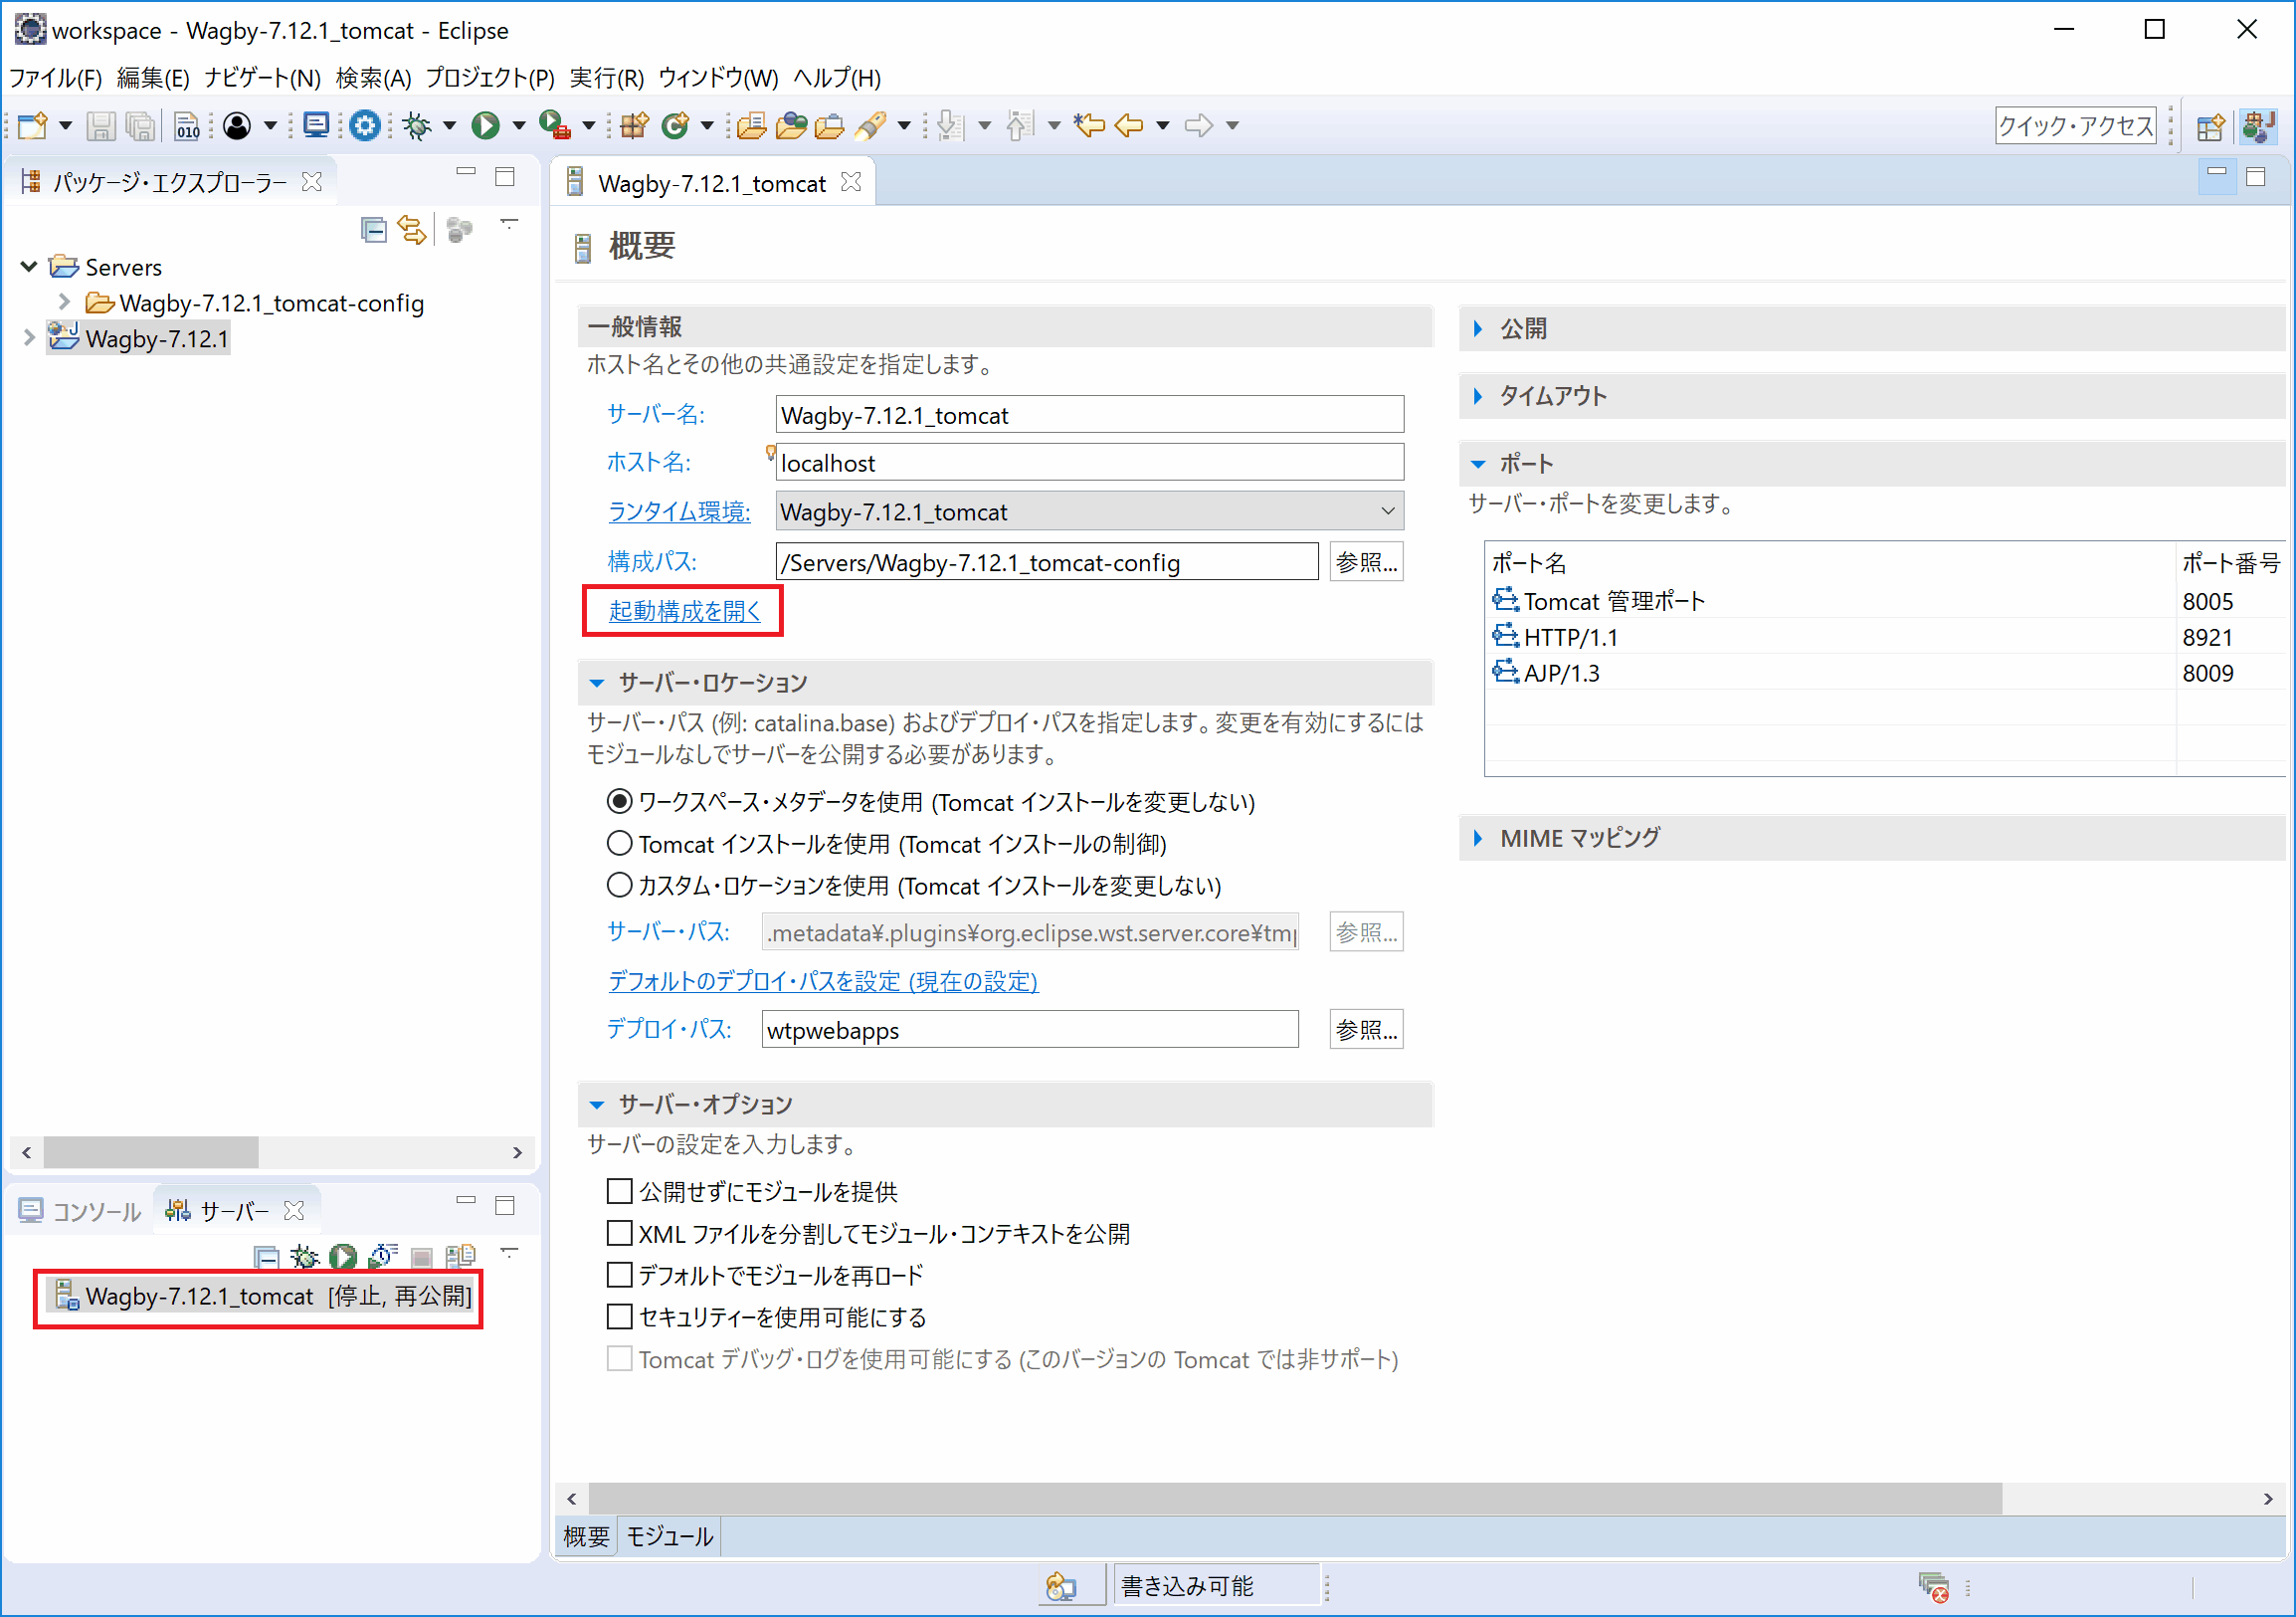Click the 起動構成を開く link
Screen dimensions: 2296x1617
(x=685, y=611)
